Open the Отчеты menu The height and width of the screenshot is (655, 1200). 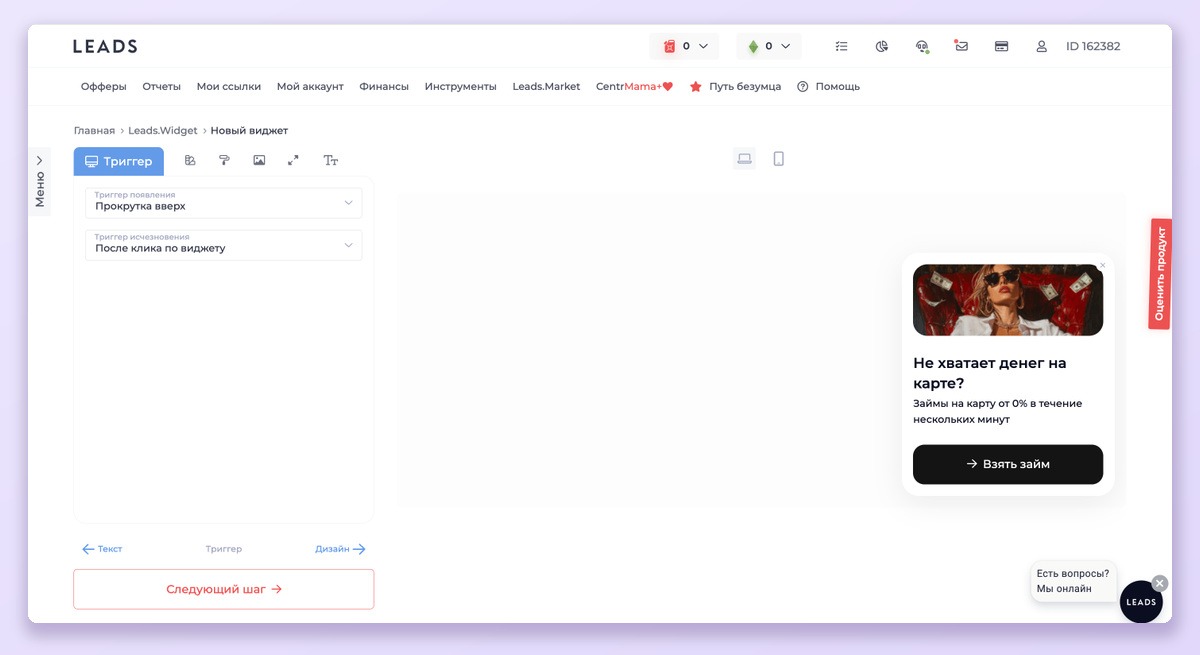162,87
